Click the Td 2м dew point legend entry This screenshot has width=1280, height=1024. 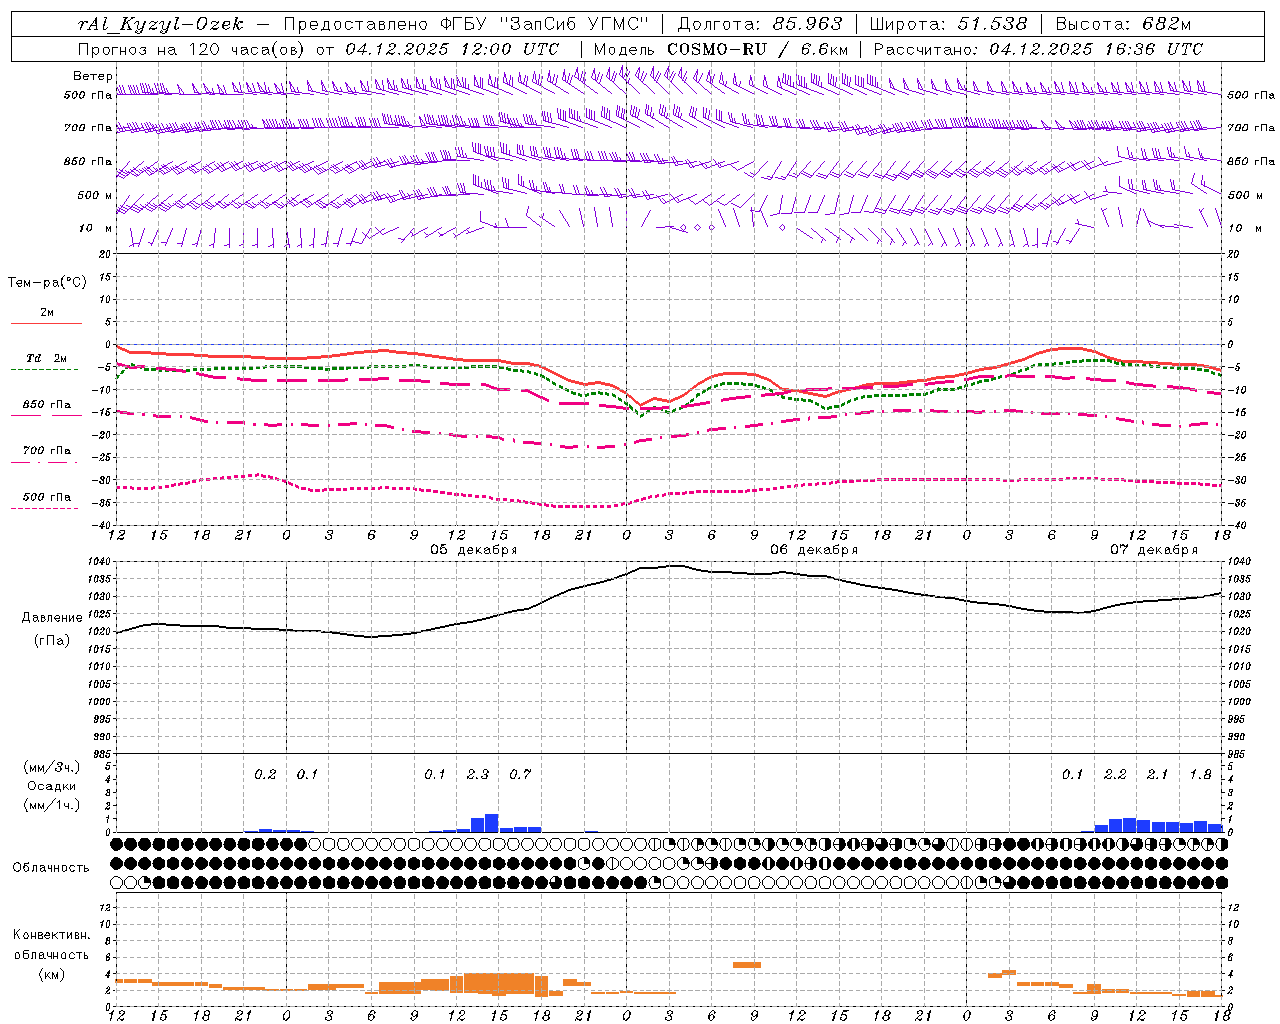point(47,358)
